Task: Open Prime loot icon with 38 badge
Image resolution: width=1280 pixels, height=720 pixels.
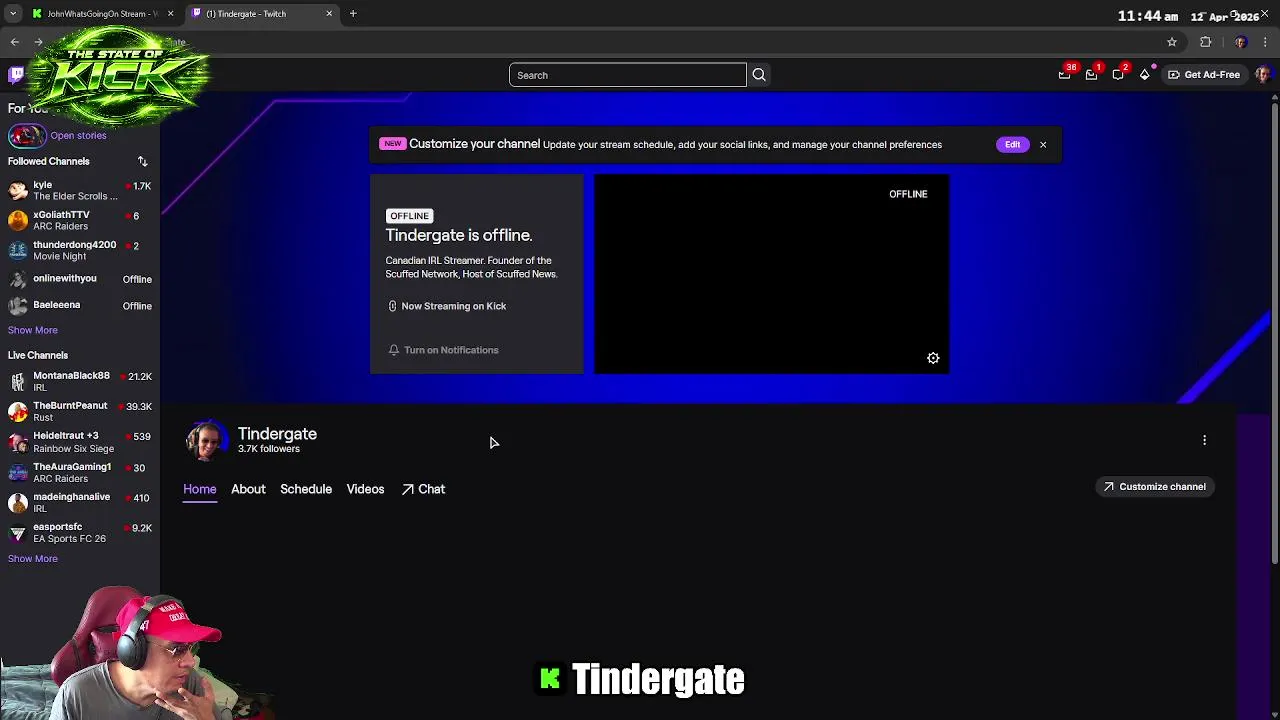Action: pos(1065,74)
